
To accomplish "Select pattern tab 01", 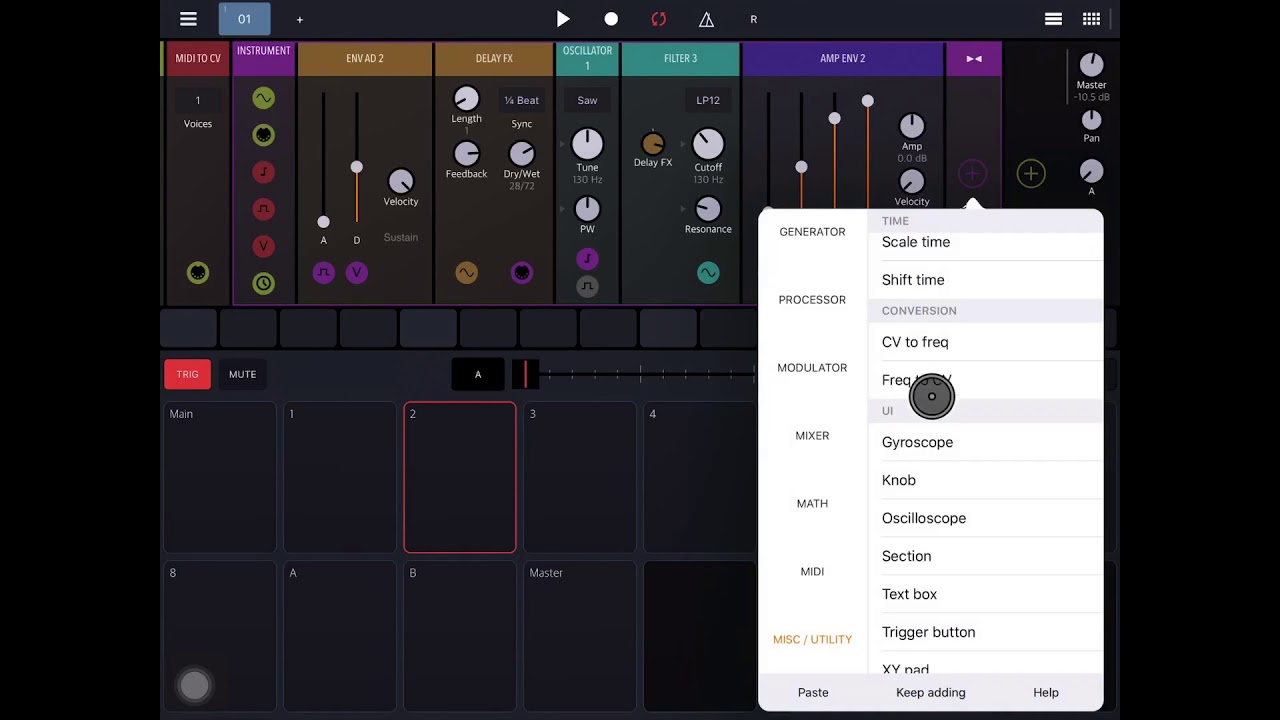I will tap(244, 19).
